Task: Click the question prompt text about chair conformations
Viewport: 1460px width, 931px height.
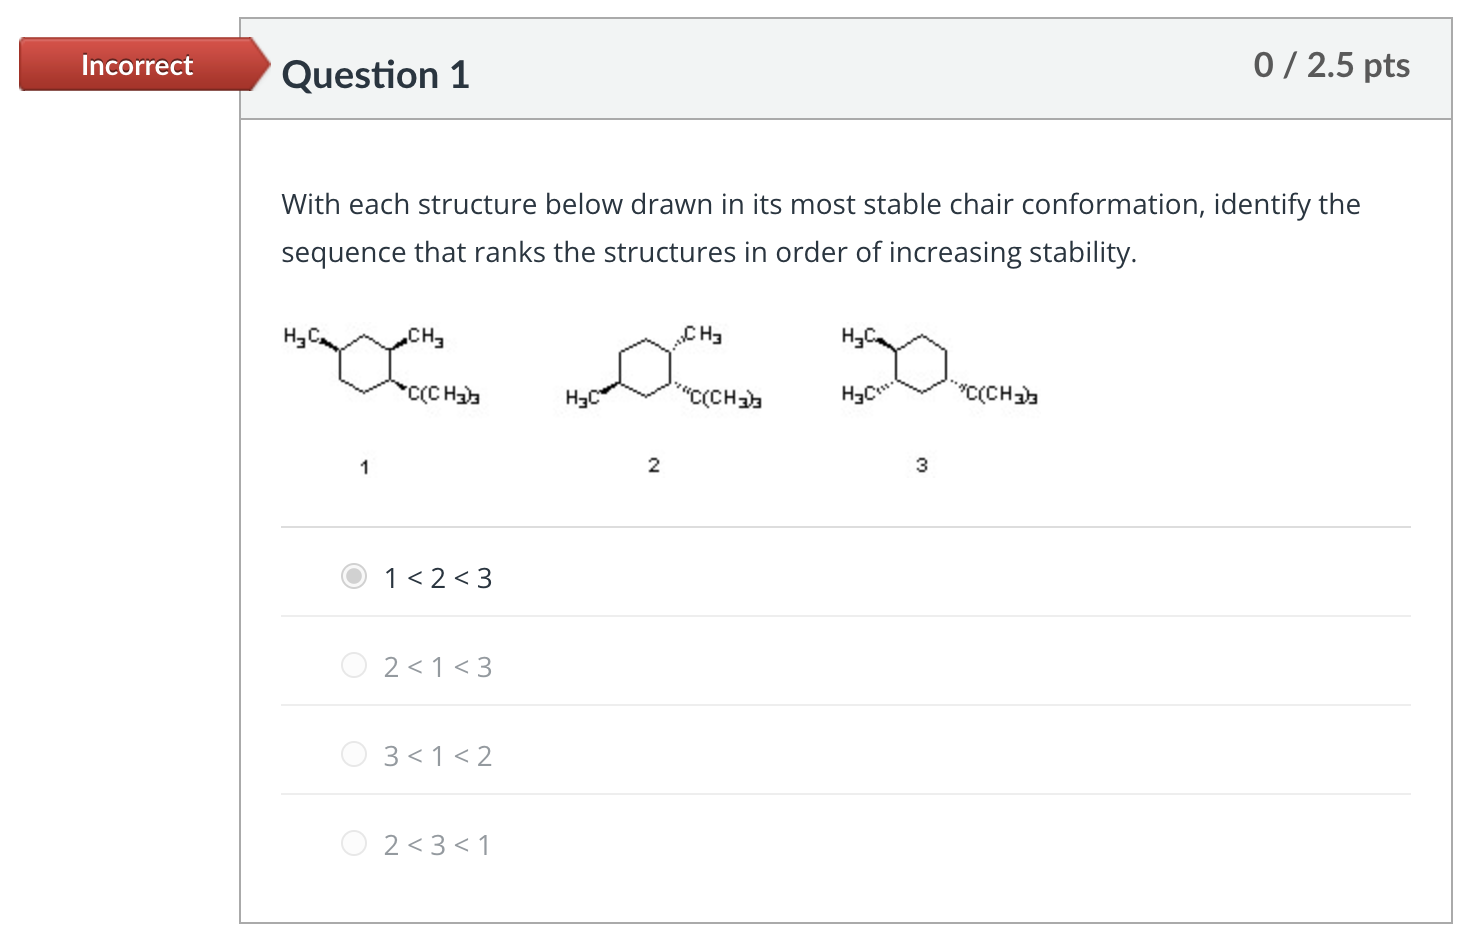Action: click(820, 228)
